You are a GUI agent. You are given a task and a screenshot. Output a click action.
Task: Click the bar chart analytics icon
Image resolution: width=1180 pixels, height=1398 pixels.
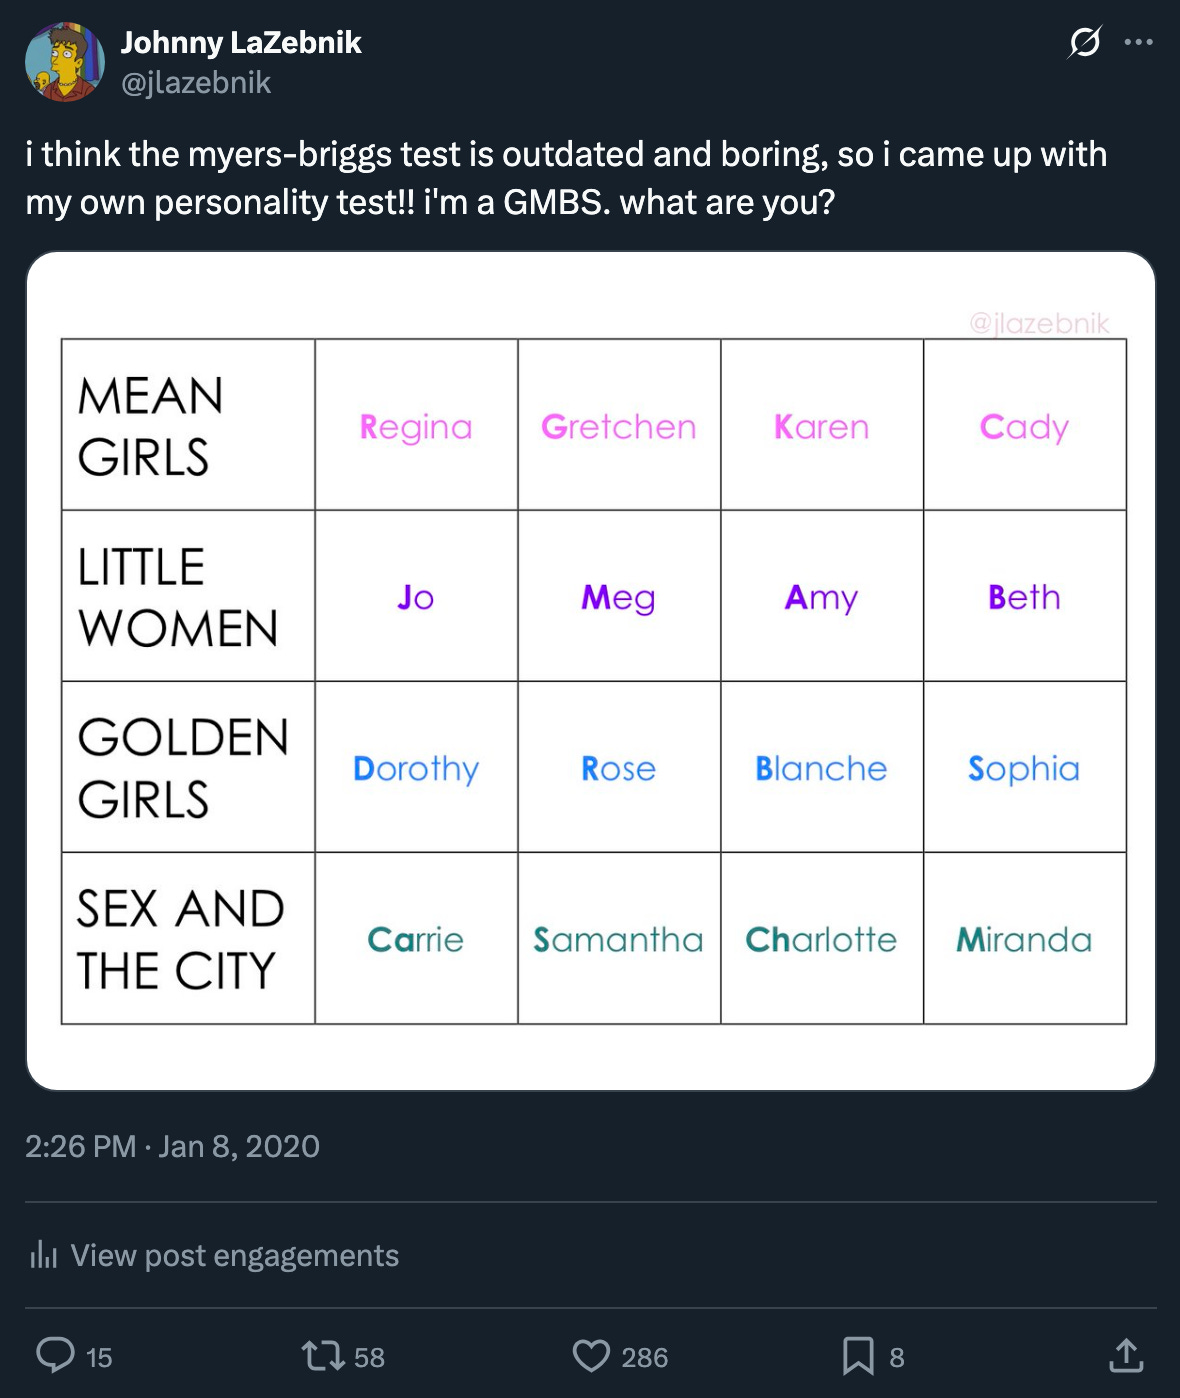(44, 1254)
